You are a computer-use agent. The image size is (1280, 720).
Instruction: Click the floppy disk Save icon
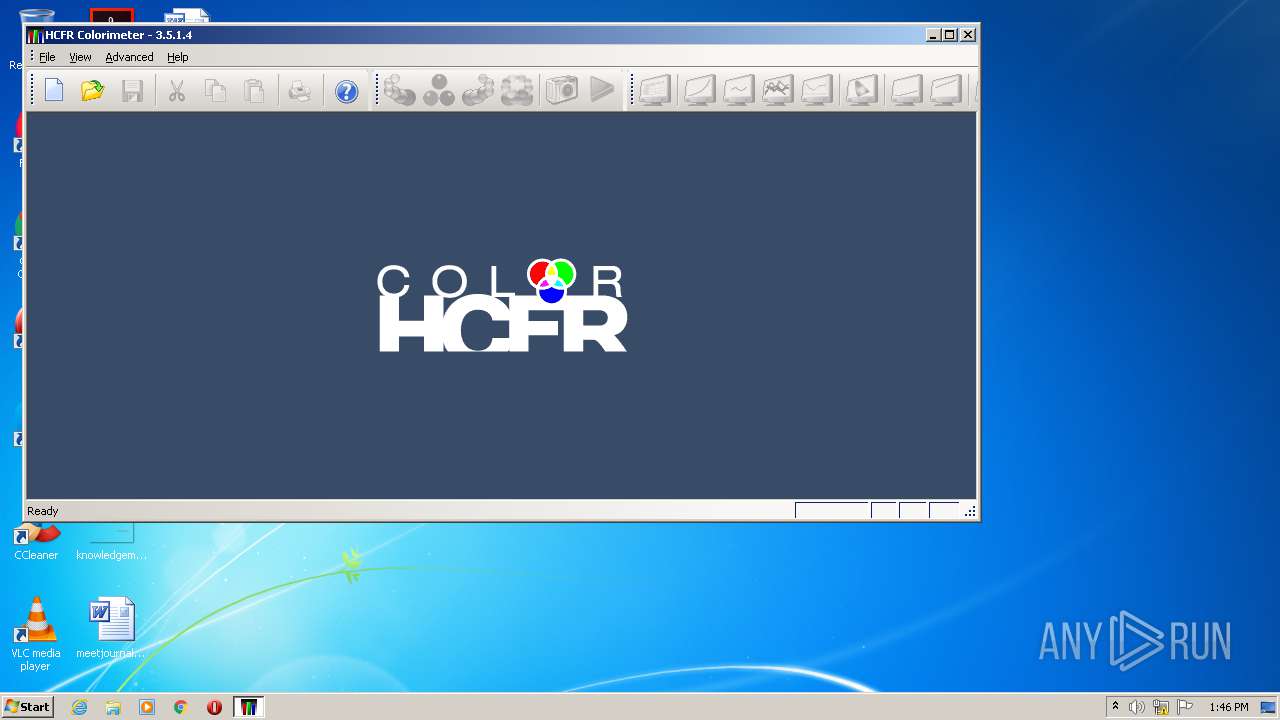pyautogui.click(x=132, y=91)
